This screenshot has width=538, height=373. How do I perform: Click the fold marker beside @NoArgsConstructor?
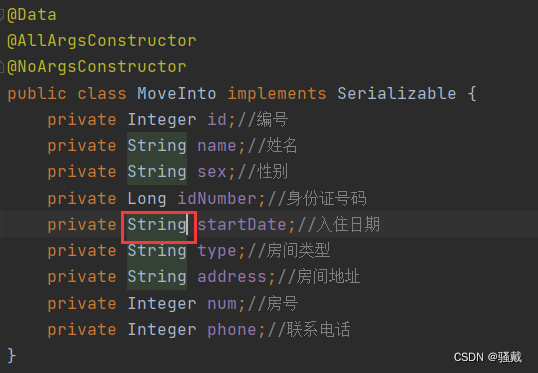tap(1, 67)
